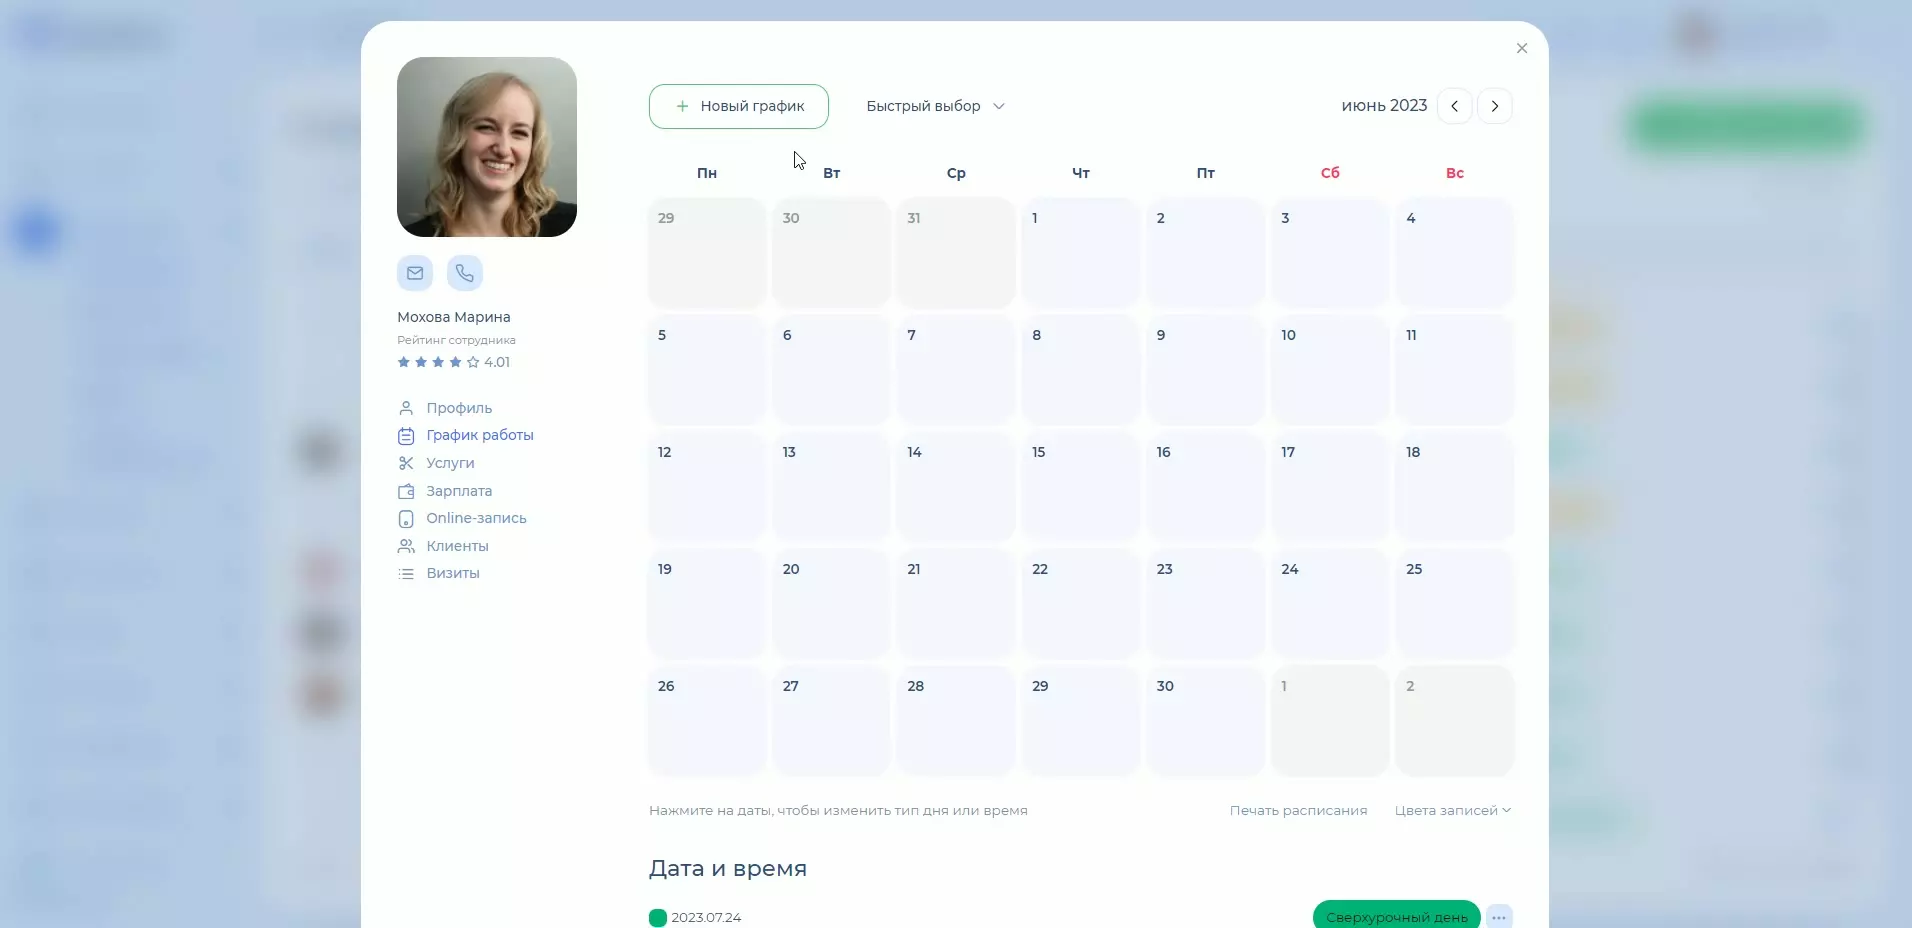
Task: Expand the Быстрый выбор dropdown
Action: 935,106
